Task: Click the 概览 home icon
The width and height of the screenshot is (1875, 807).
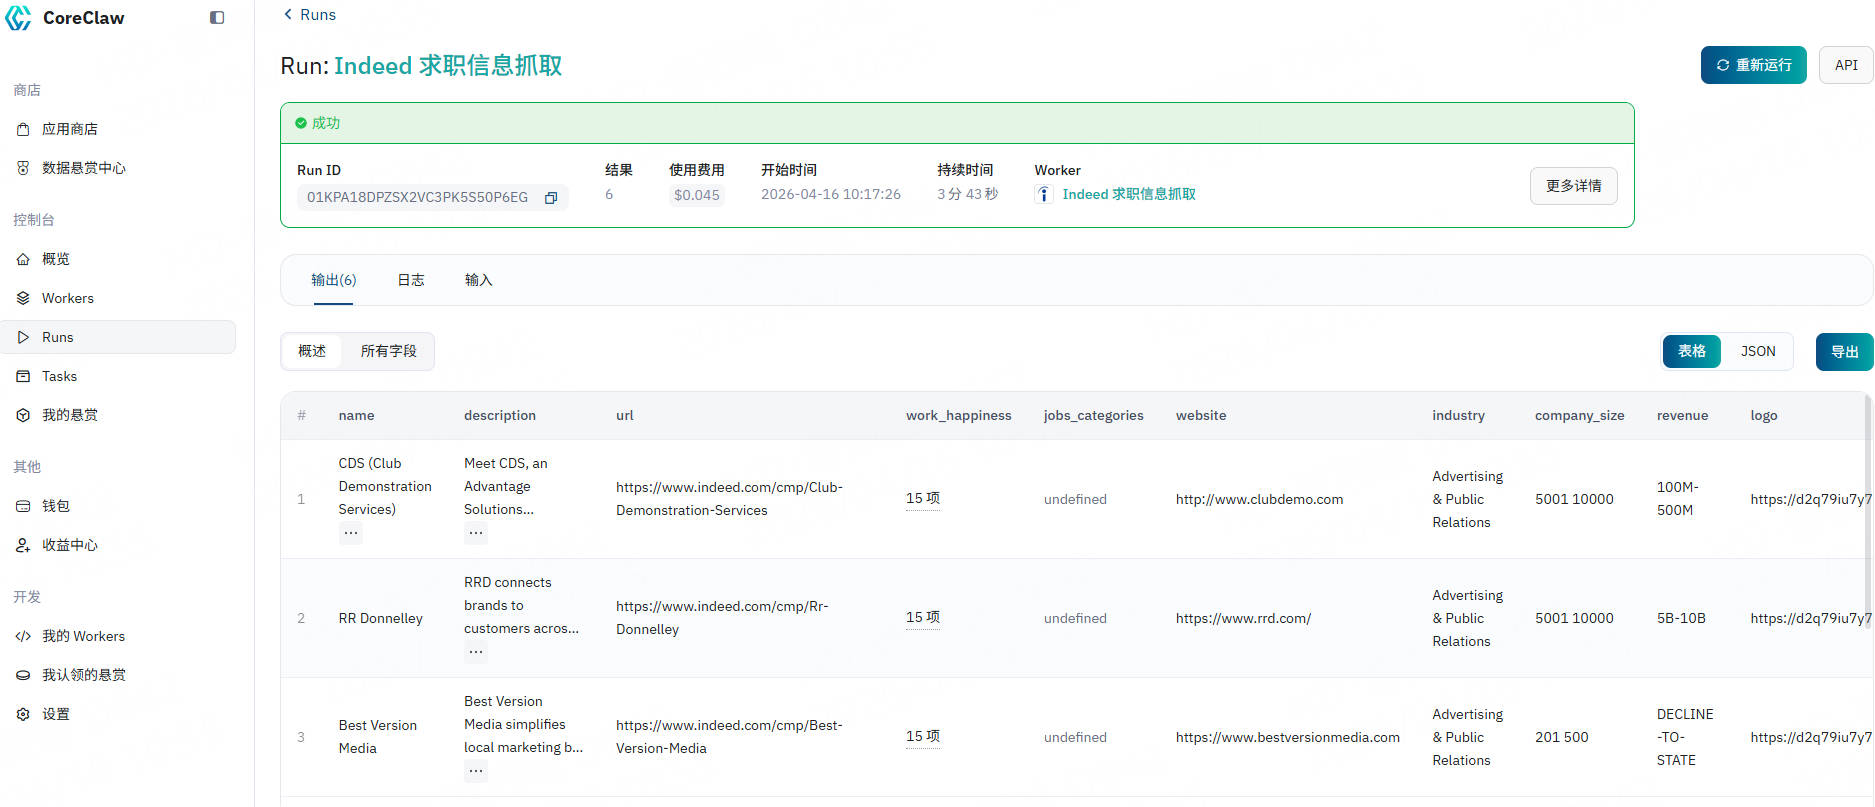Action: pos(23,259)
